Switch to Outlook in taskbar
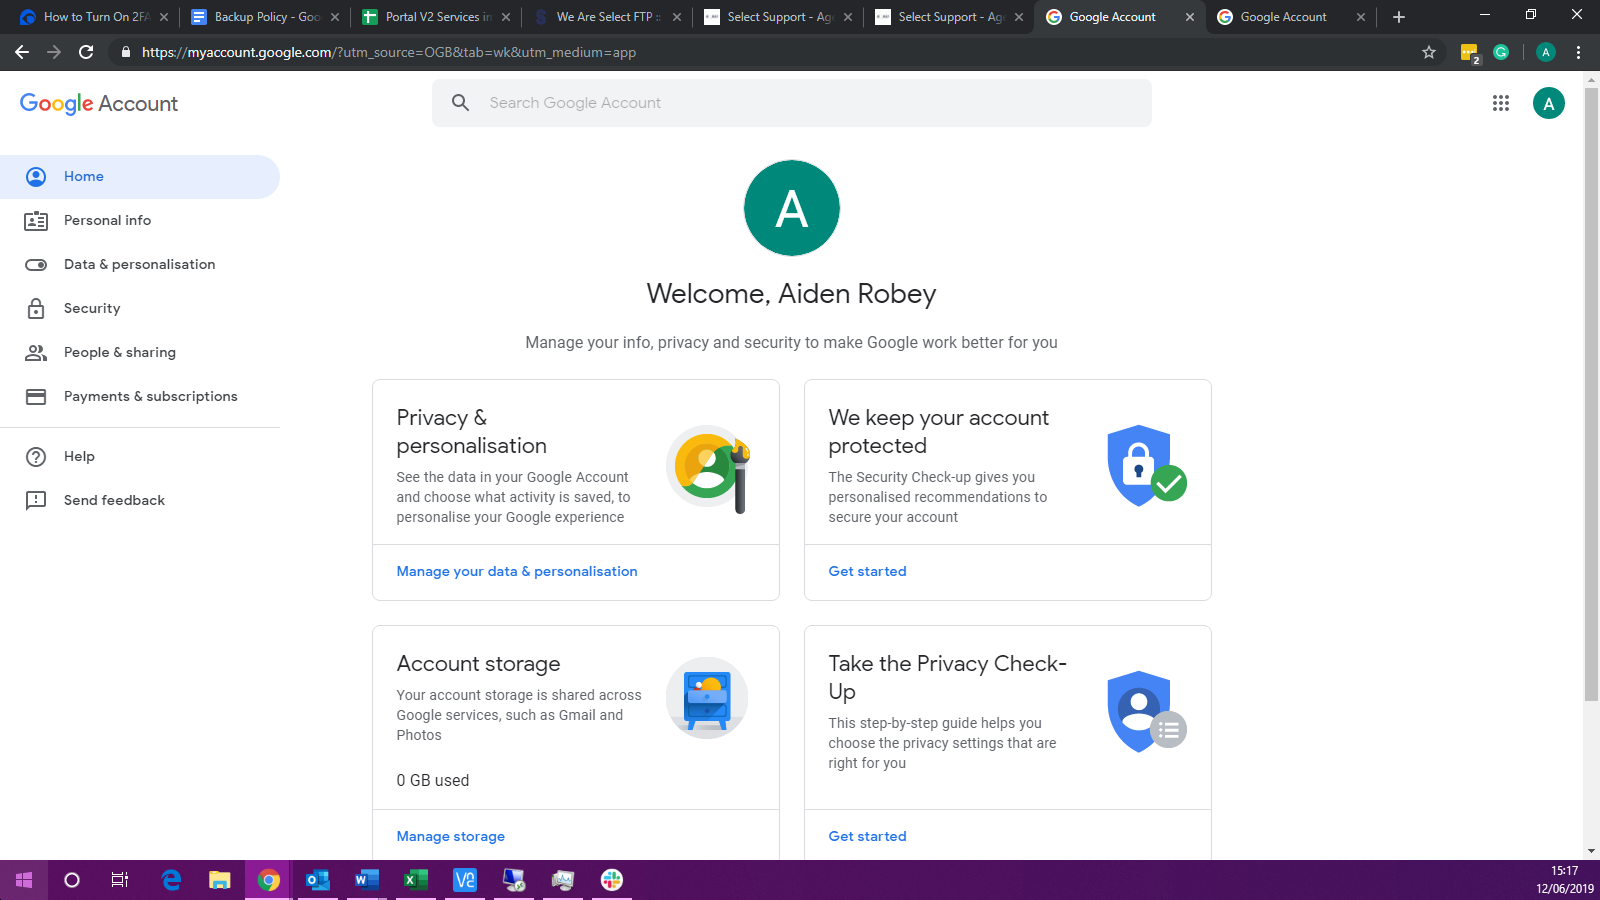 pos(318,880)
